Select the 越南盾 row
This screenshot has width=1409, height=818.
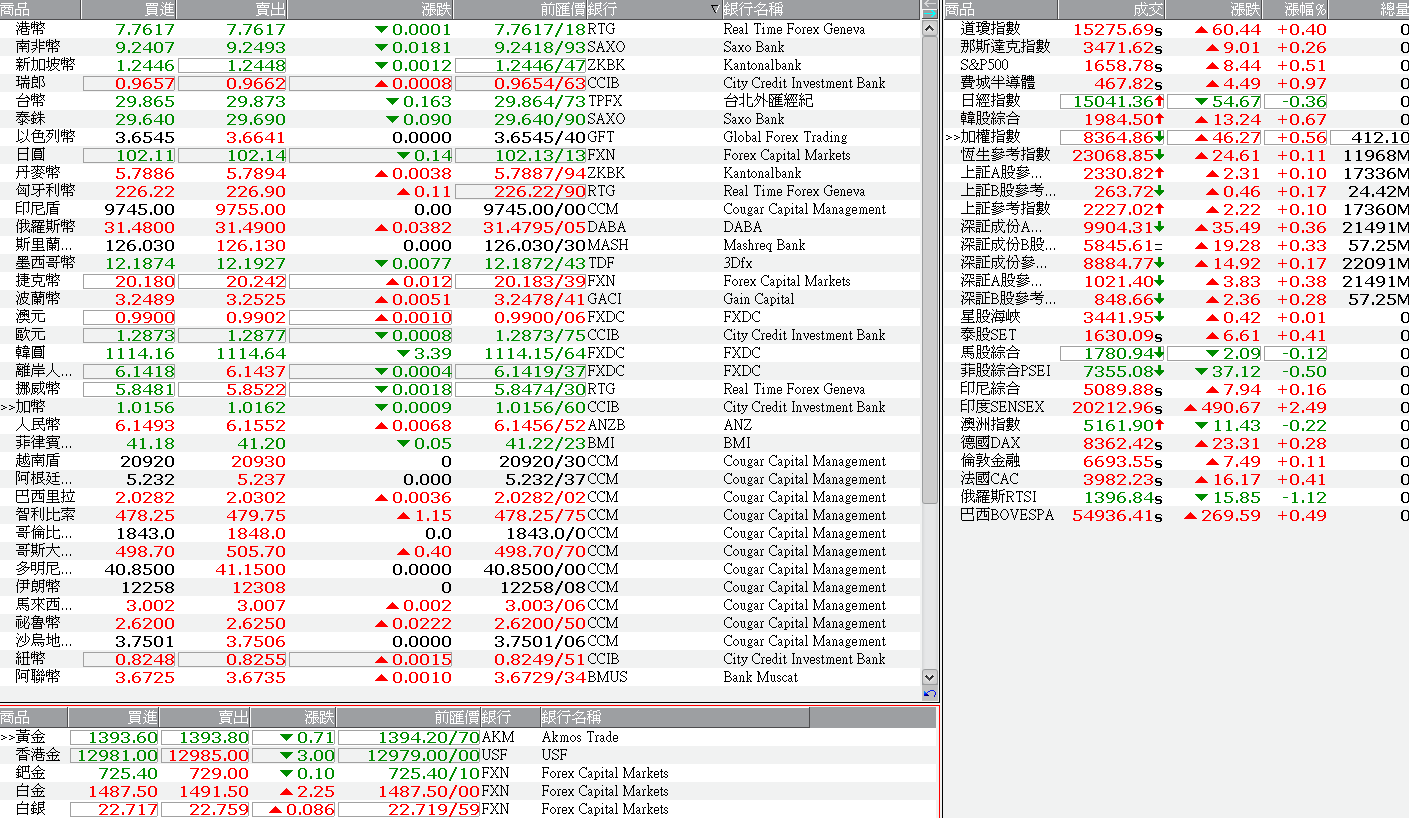[460, 461]
